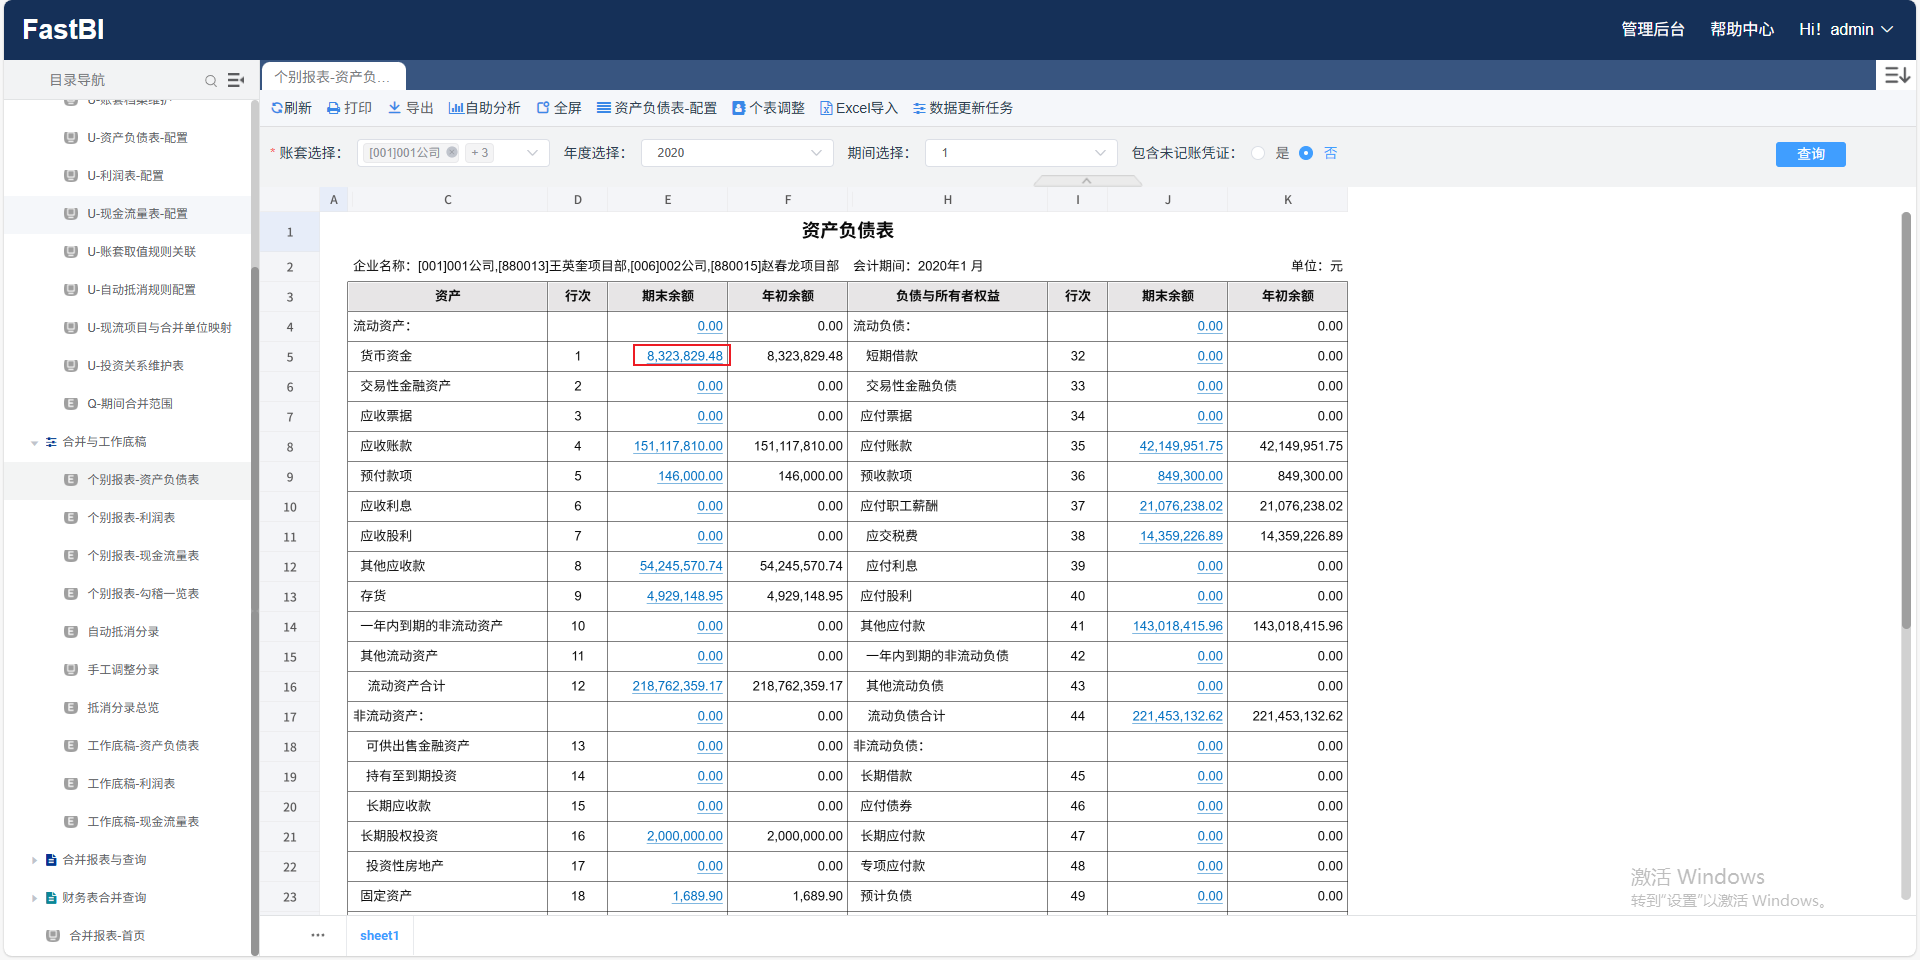Viewport: 1920px width, 960px height.
Task: Open the 年度选择 2020 dropdown
Action: coord(736,153)
